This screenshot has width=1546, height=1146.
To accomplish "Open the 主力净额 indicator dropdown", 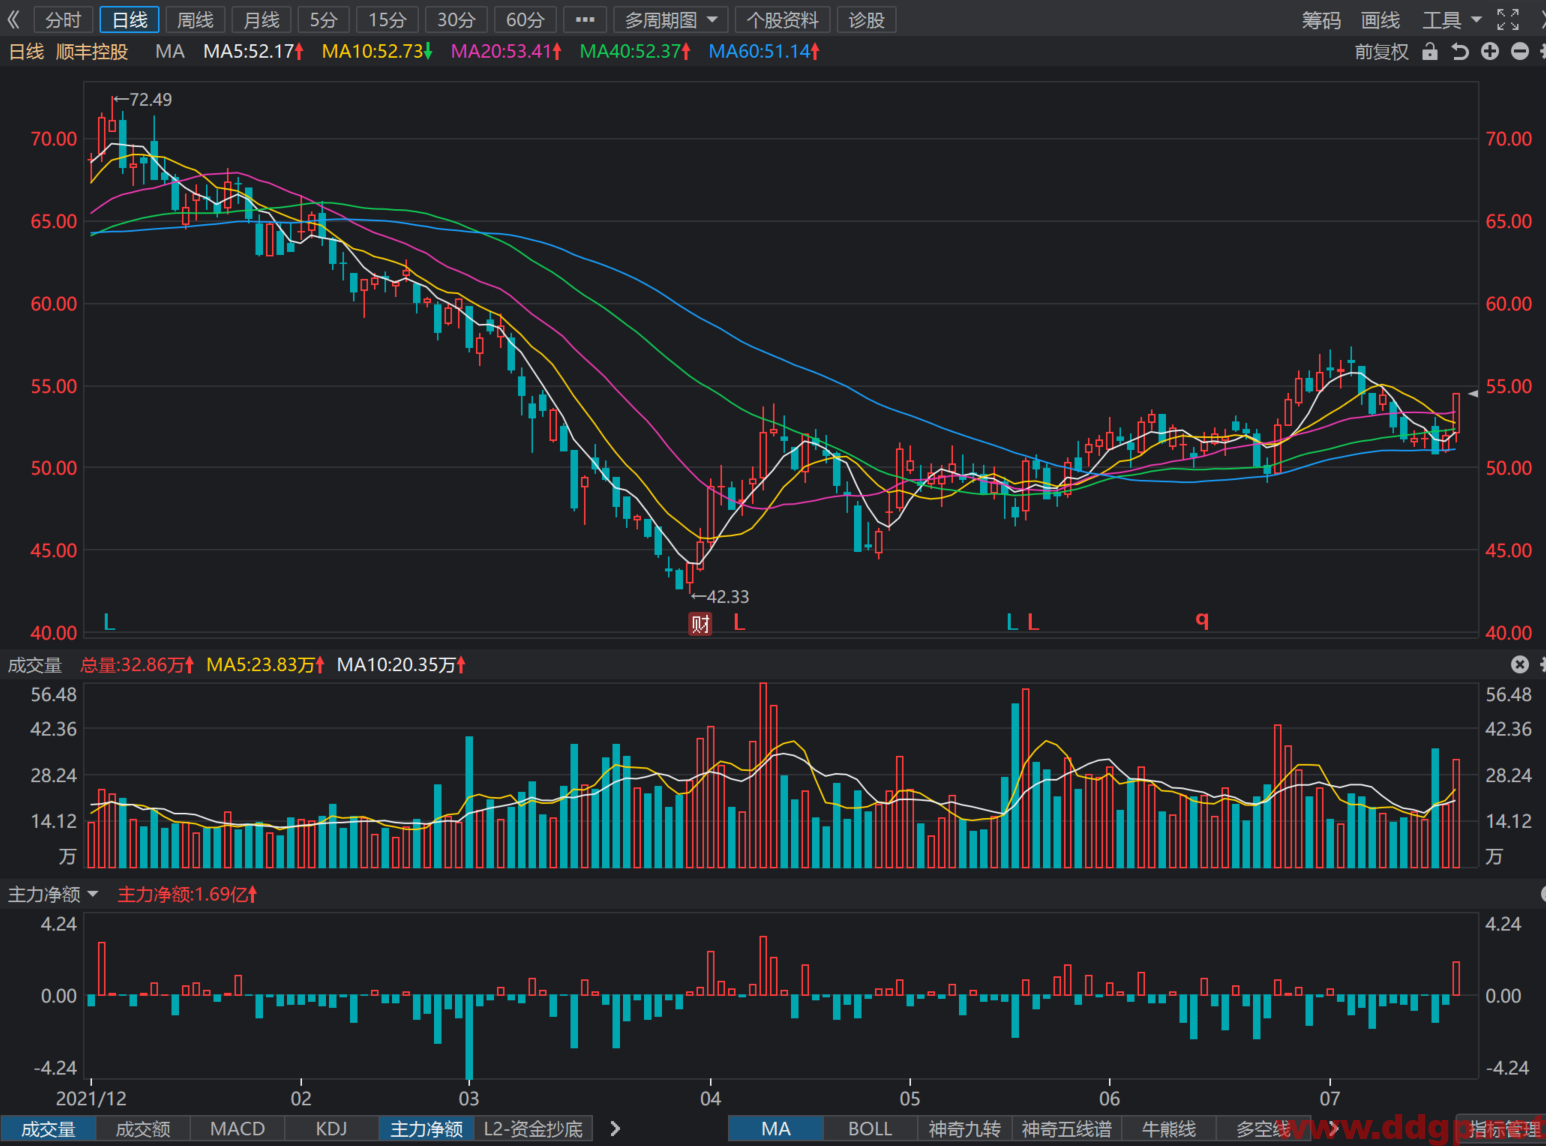I will coord(53,894).
